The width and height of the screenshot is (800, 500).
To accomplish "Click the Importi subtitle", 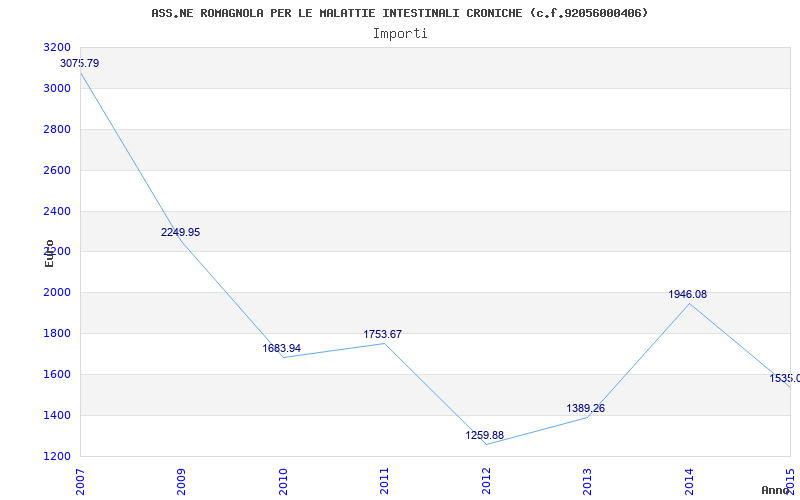I will 400,34.
